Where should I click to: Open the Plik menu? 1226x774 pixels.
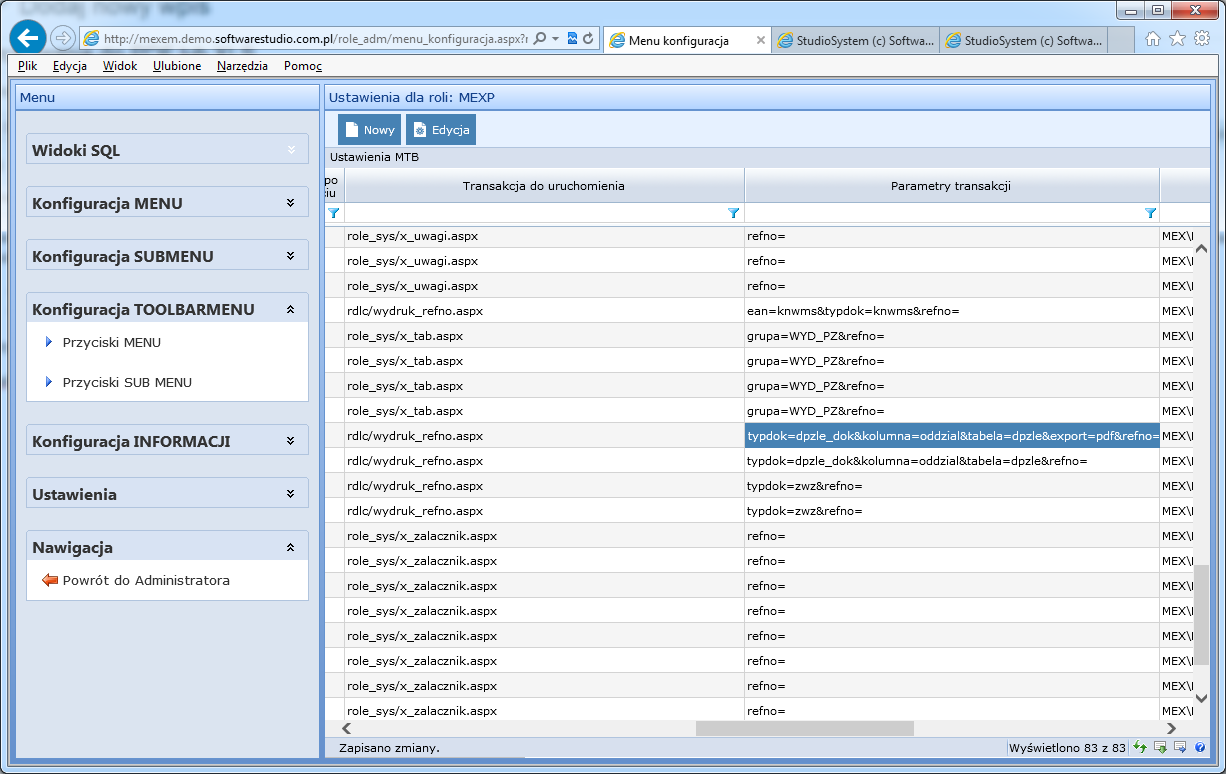[x=27, y=66]
